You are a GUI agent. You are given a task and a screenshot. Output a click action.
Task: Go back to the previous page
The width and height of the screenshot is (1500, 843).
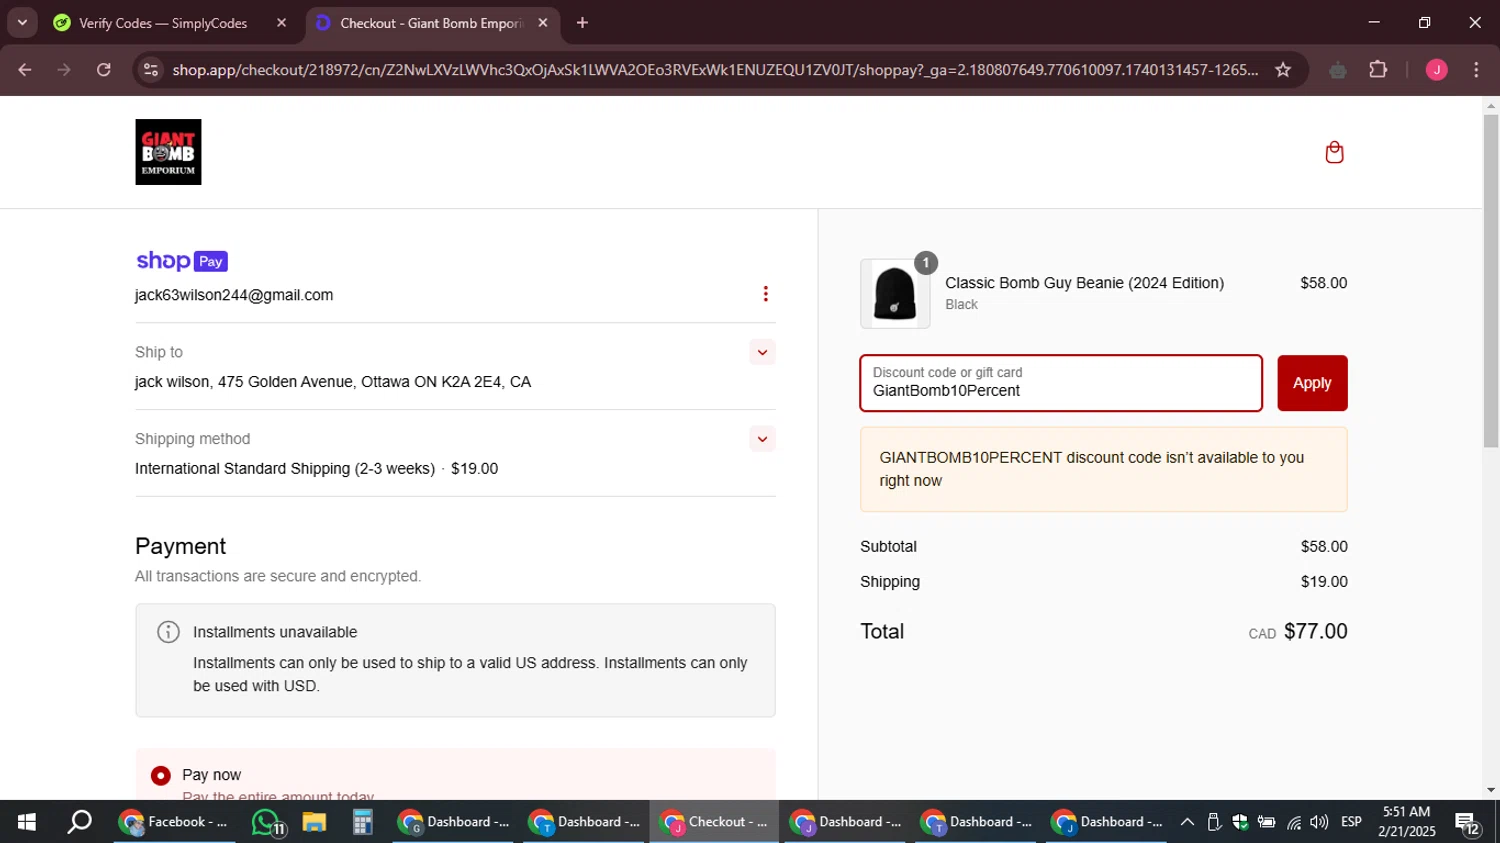[25, 70]
